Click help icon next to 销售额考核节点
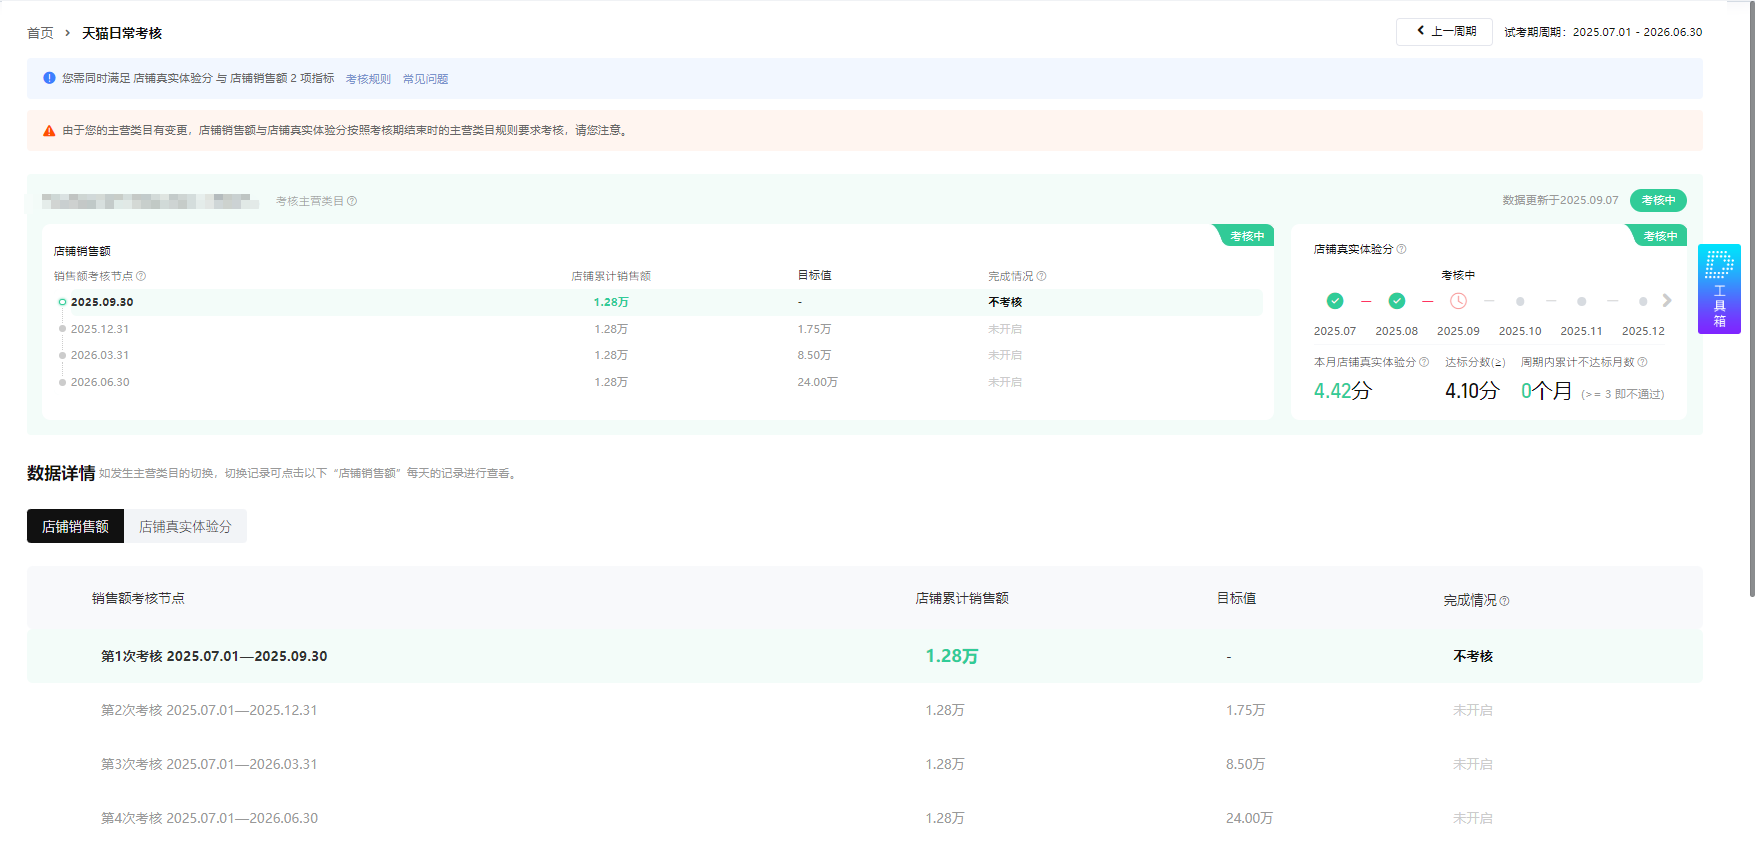 141,277
